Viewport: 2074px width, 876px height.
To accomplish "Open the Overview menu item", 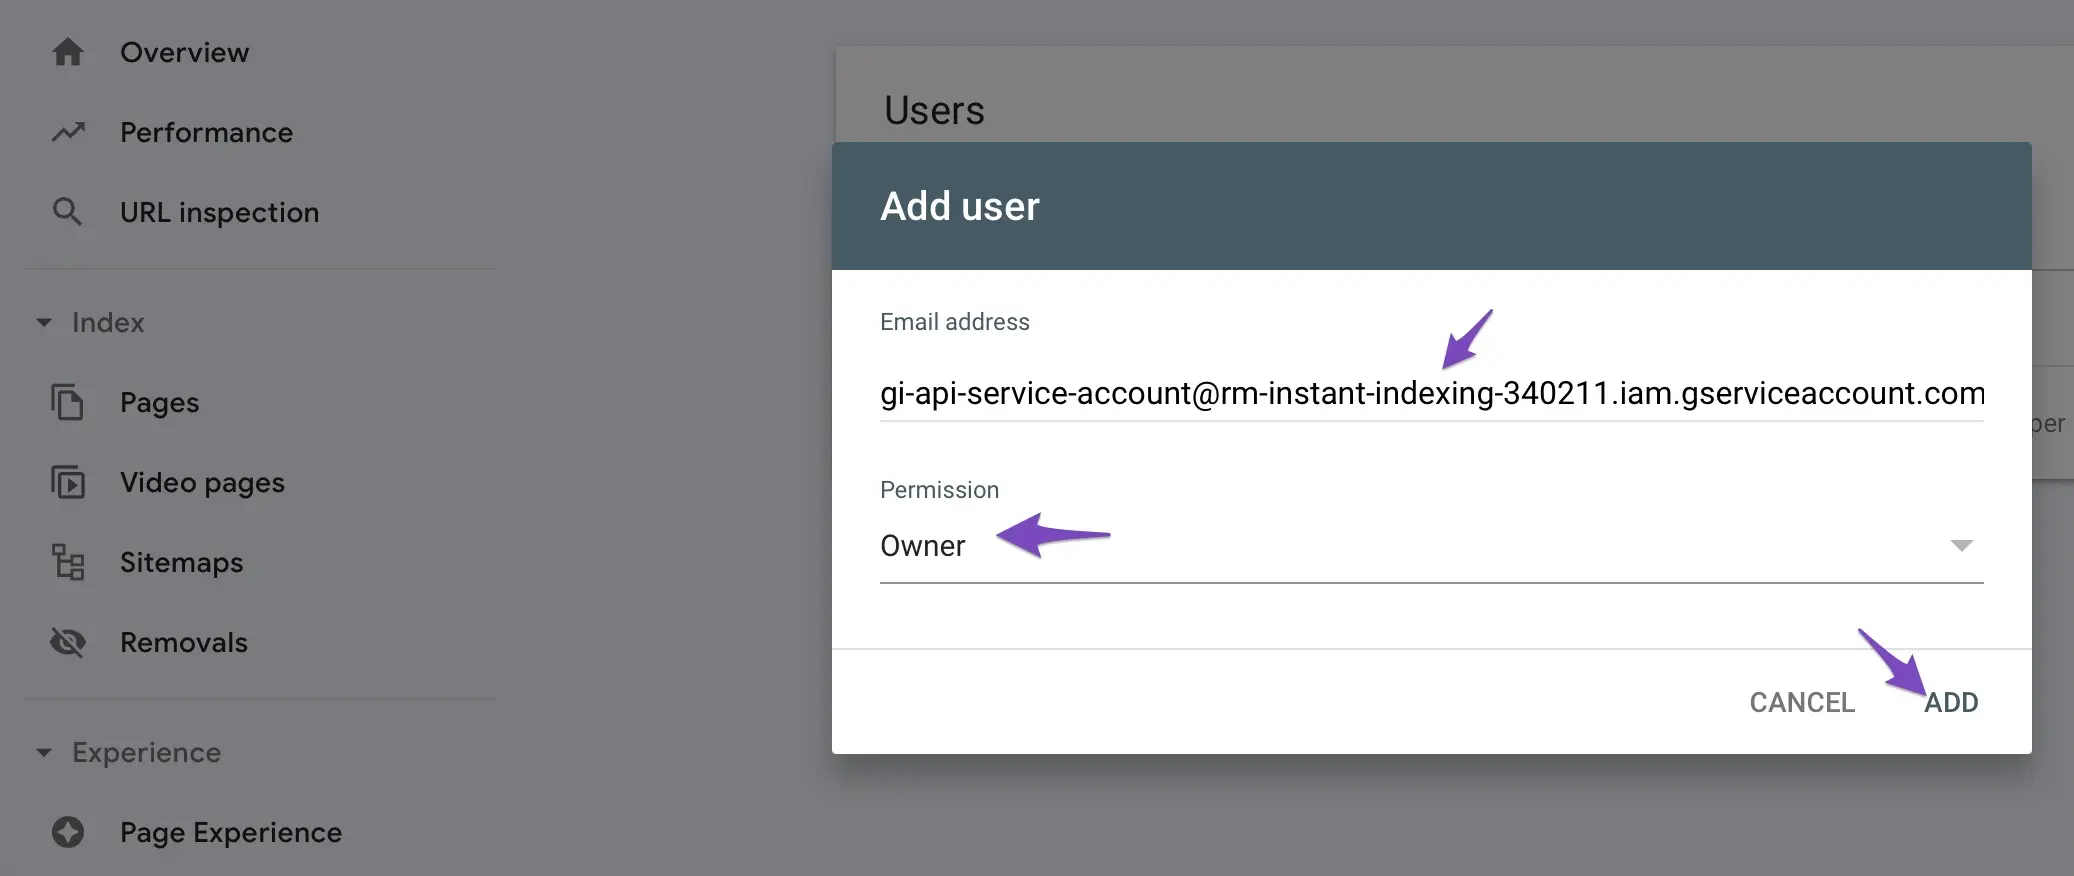I will point(184,52).
